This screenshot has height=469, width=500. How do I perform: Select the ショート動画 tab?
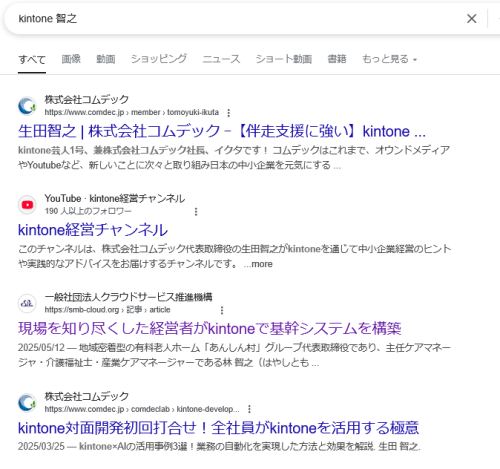pos(284,59)
